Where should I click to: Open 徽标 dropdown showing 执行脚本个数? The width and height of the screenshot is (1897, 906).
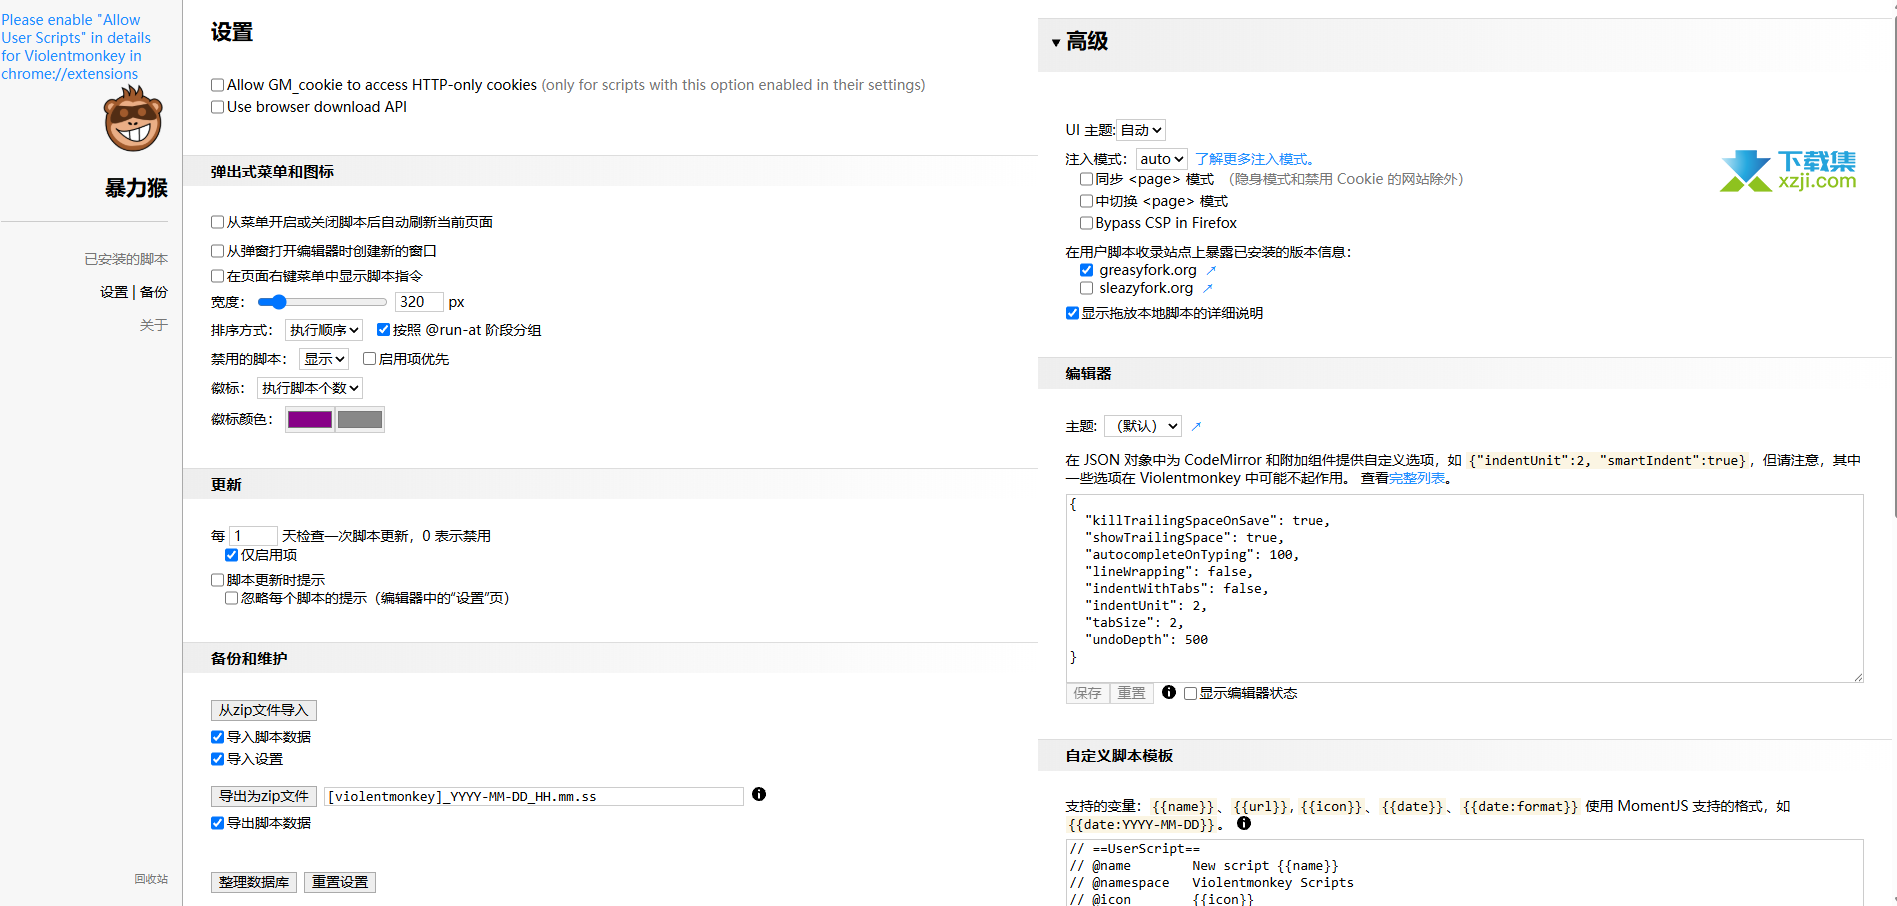310,388
